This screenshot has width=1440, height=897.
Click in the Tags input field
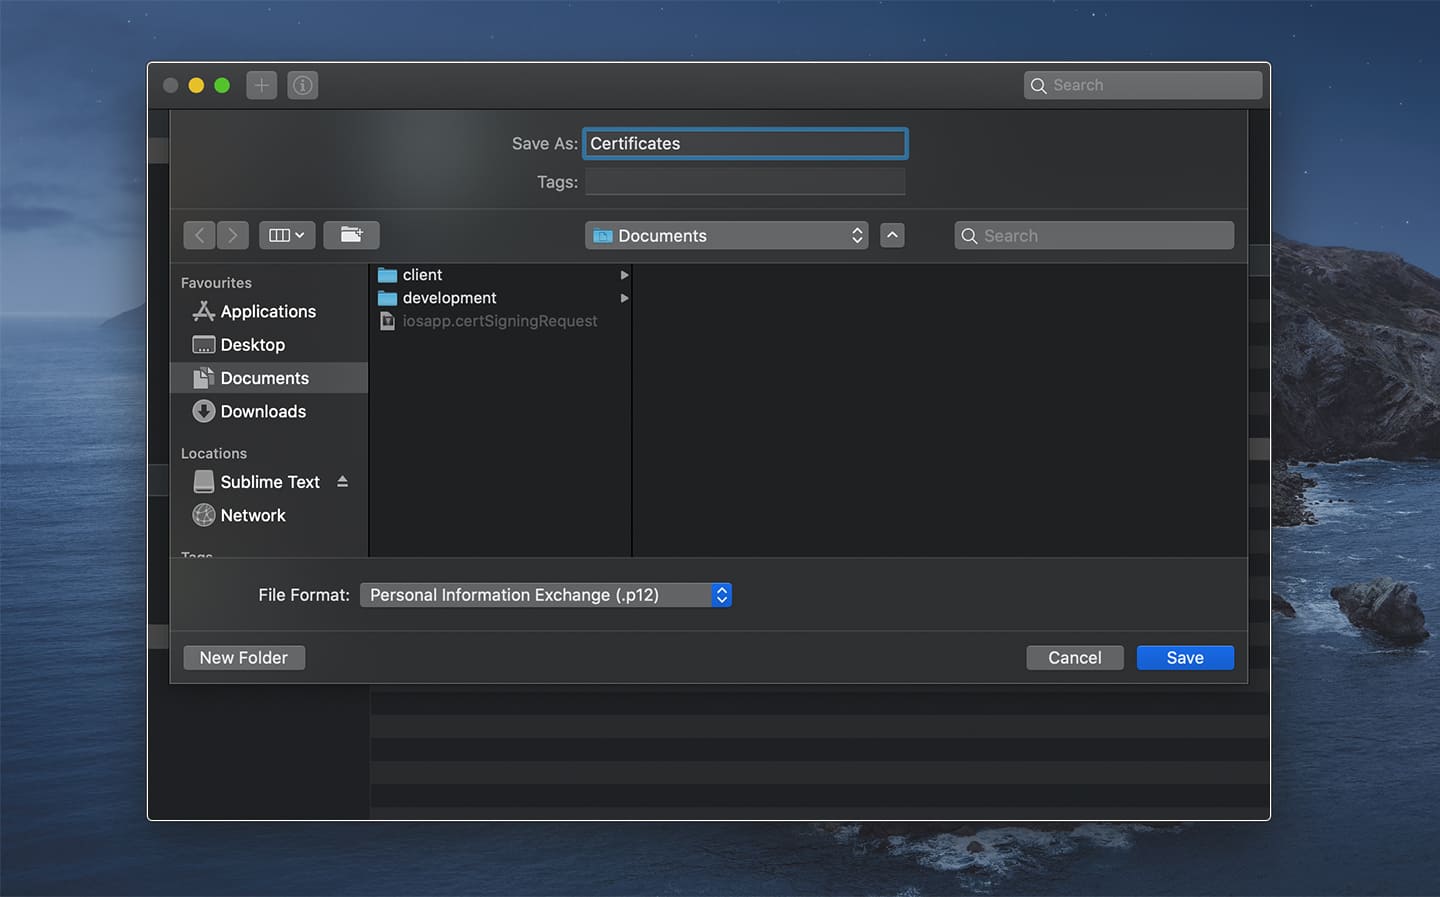point(745,182)
